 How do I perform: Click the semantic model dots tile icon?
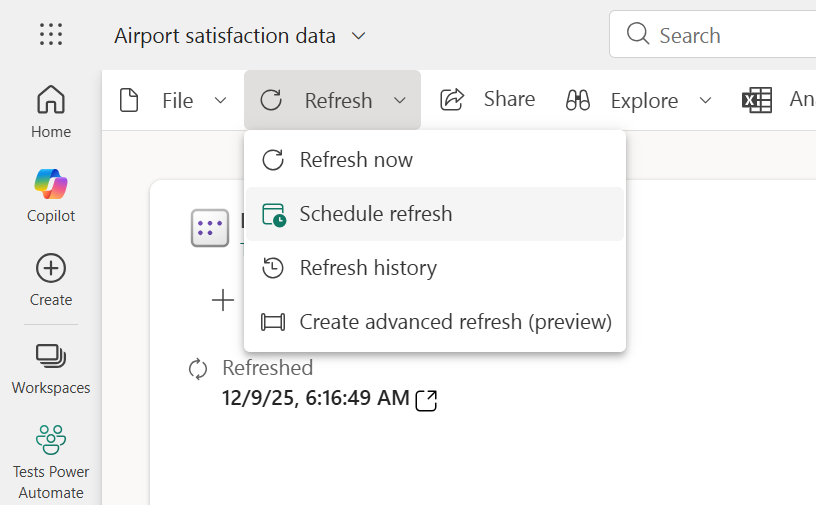210,228
